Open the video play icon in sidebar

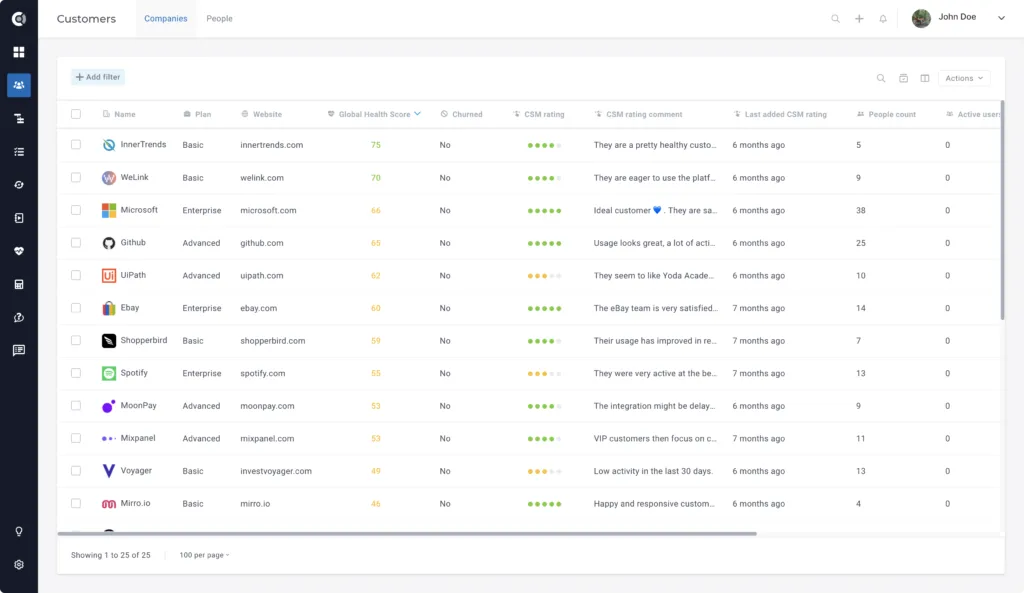click(19, 218)
